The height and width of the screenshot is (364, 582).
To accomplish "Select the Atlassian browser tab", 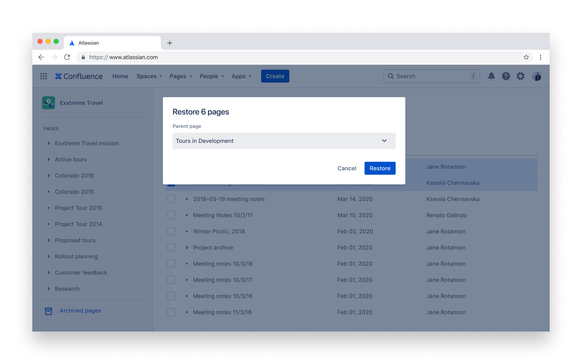I will (112, 43).
